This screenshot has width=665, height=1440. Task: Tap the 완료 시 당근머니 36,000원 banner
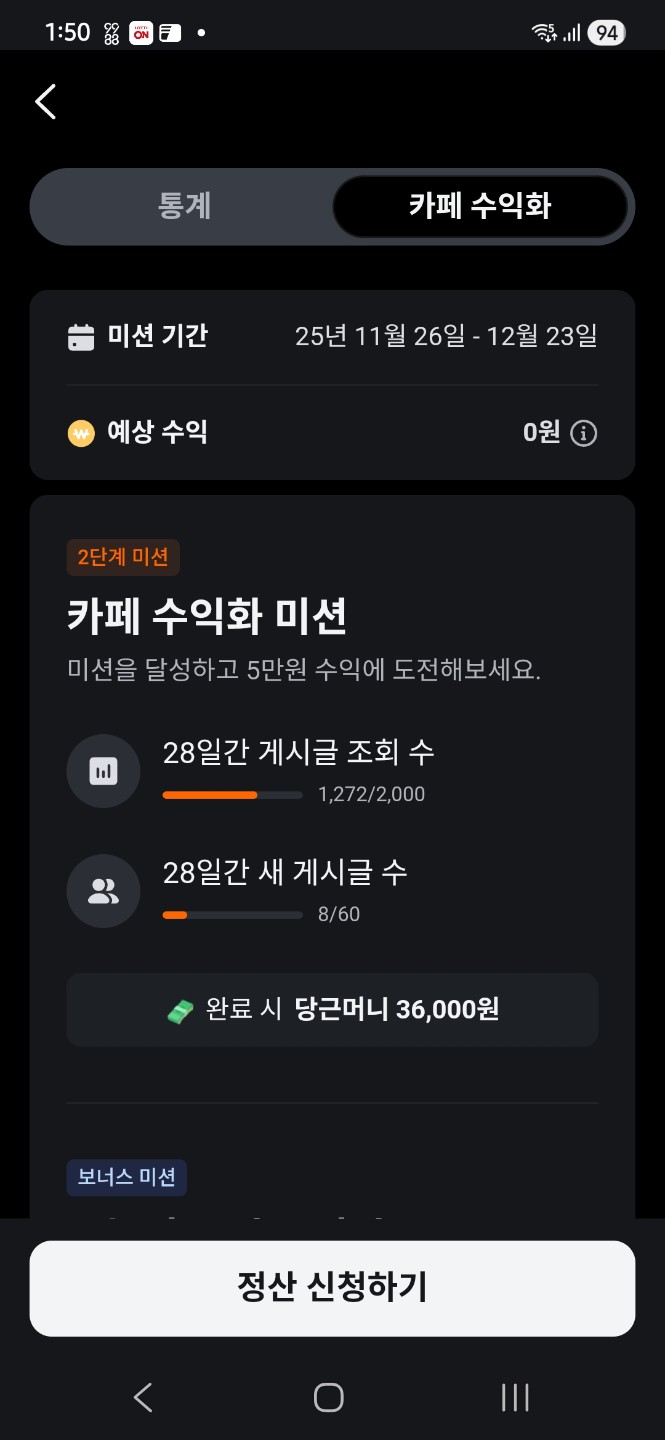(x=332, y=1010)
